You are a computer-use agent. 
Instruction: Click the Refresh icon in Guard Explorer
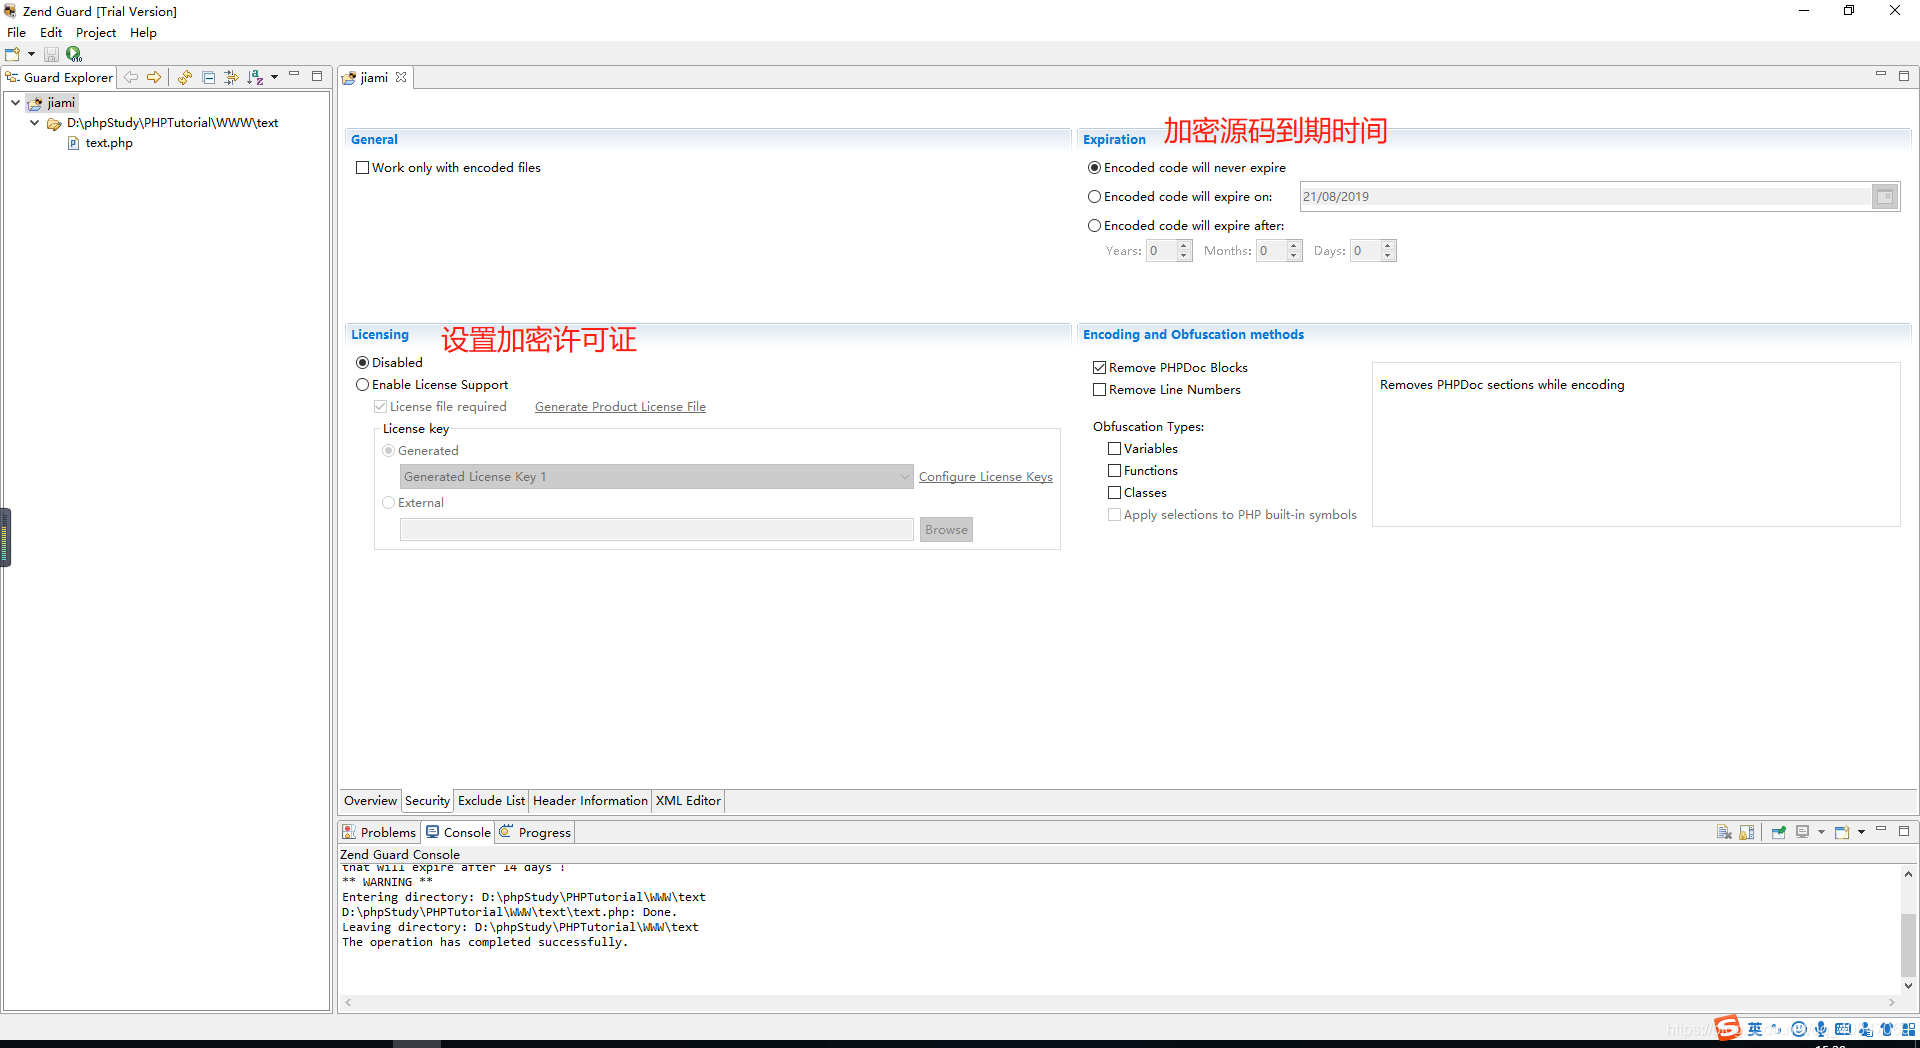[x=185, y=77]
